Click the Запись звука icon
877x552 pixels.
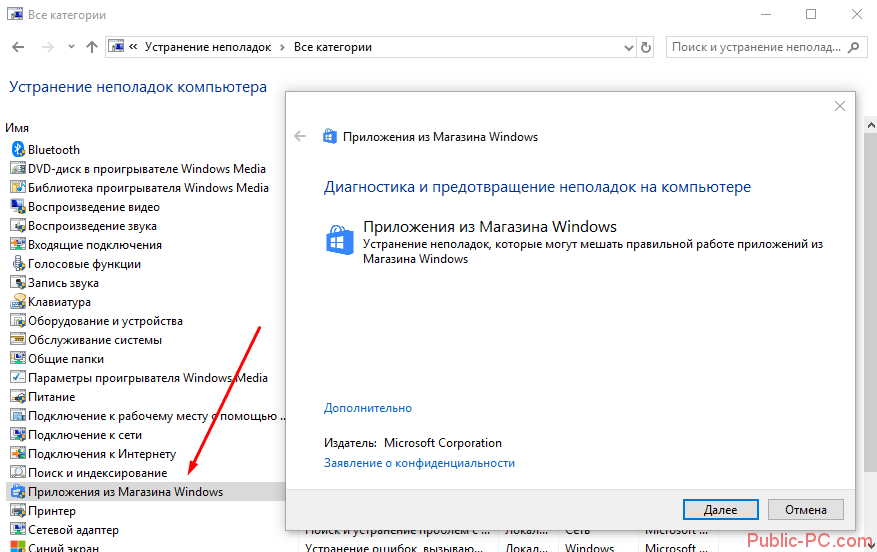[18, 282]
